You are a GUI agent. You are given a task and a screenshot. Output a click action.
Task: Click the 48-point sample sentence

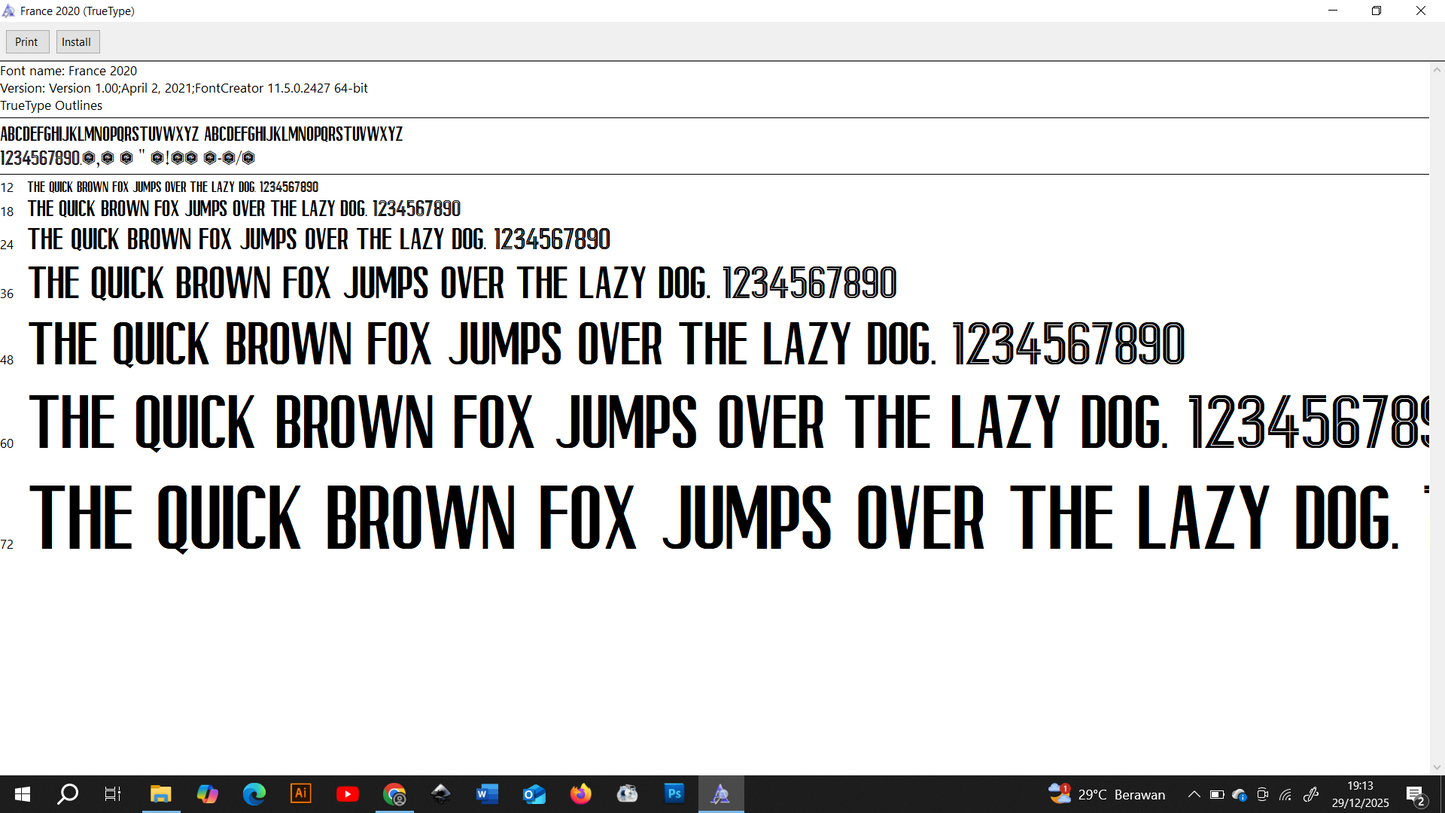(x=607, y=344)
